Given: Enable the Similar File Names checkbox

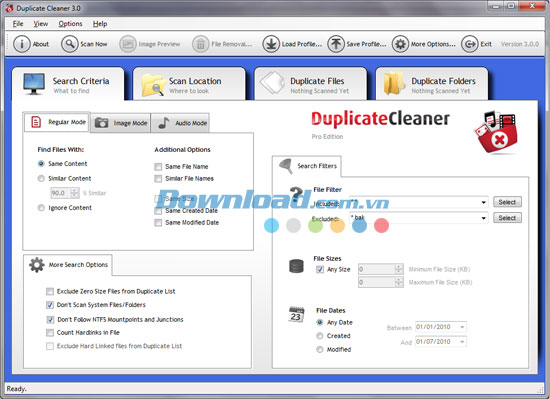Looking at the screenshot, I should 158,179.
